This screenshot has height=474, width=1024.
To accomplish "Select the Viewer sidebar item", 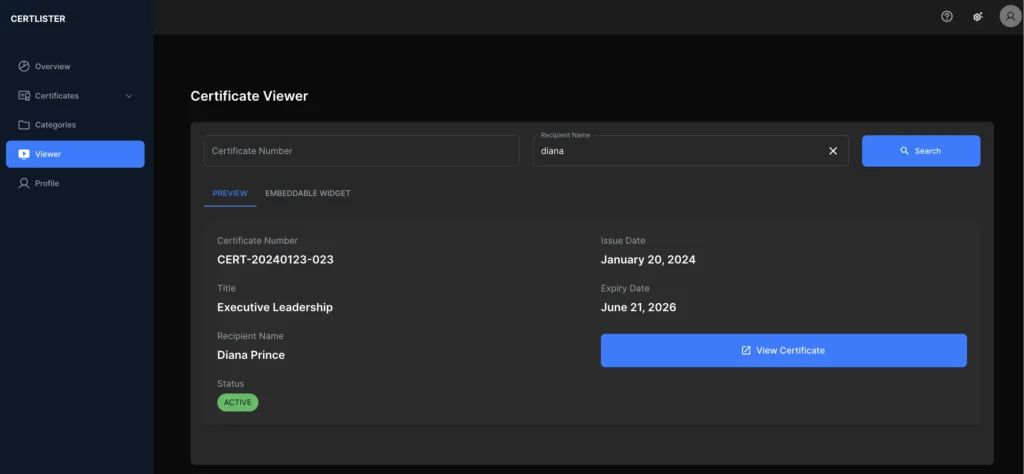I will [75, 154].
